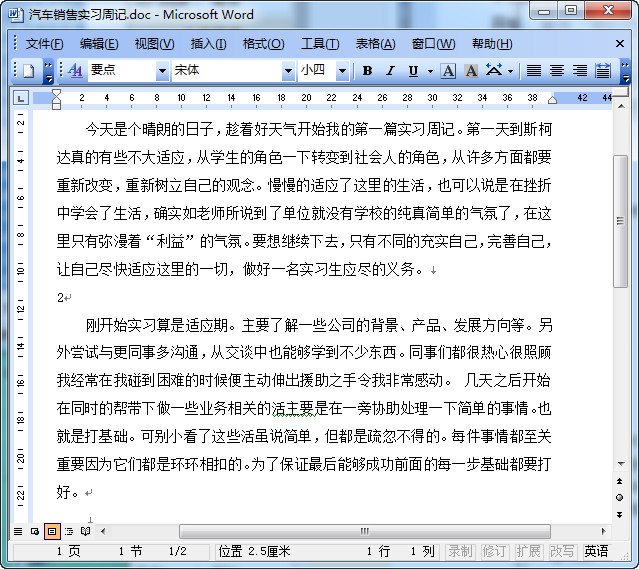Click inside the font size box 小四
This screenshot has height=569, width=639.
point(317,71)
